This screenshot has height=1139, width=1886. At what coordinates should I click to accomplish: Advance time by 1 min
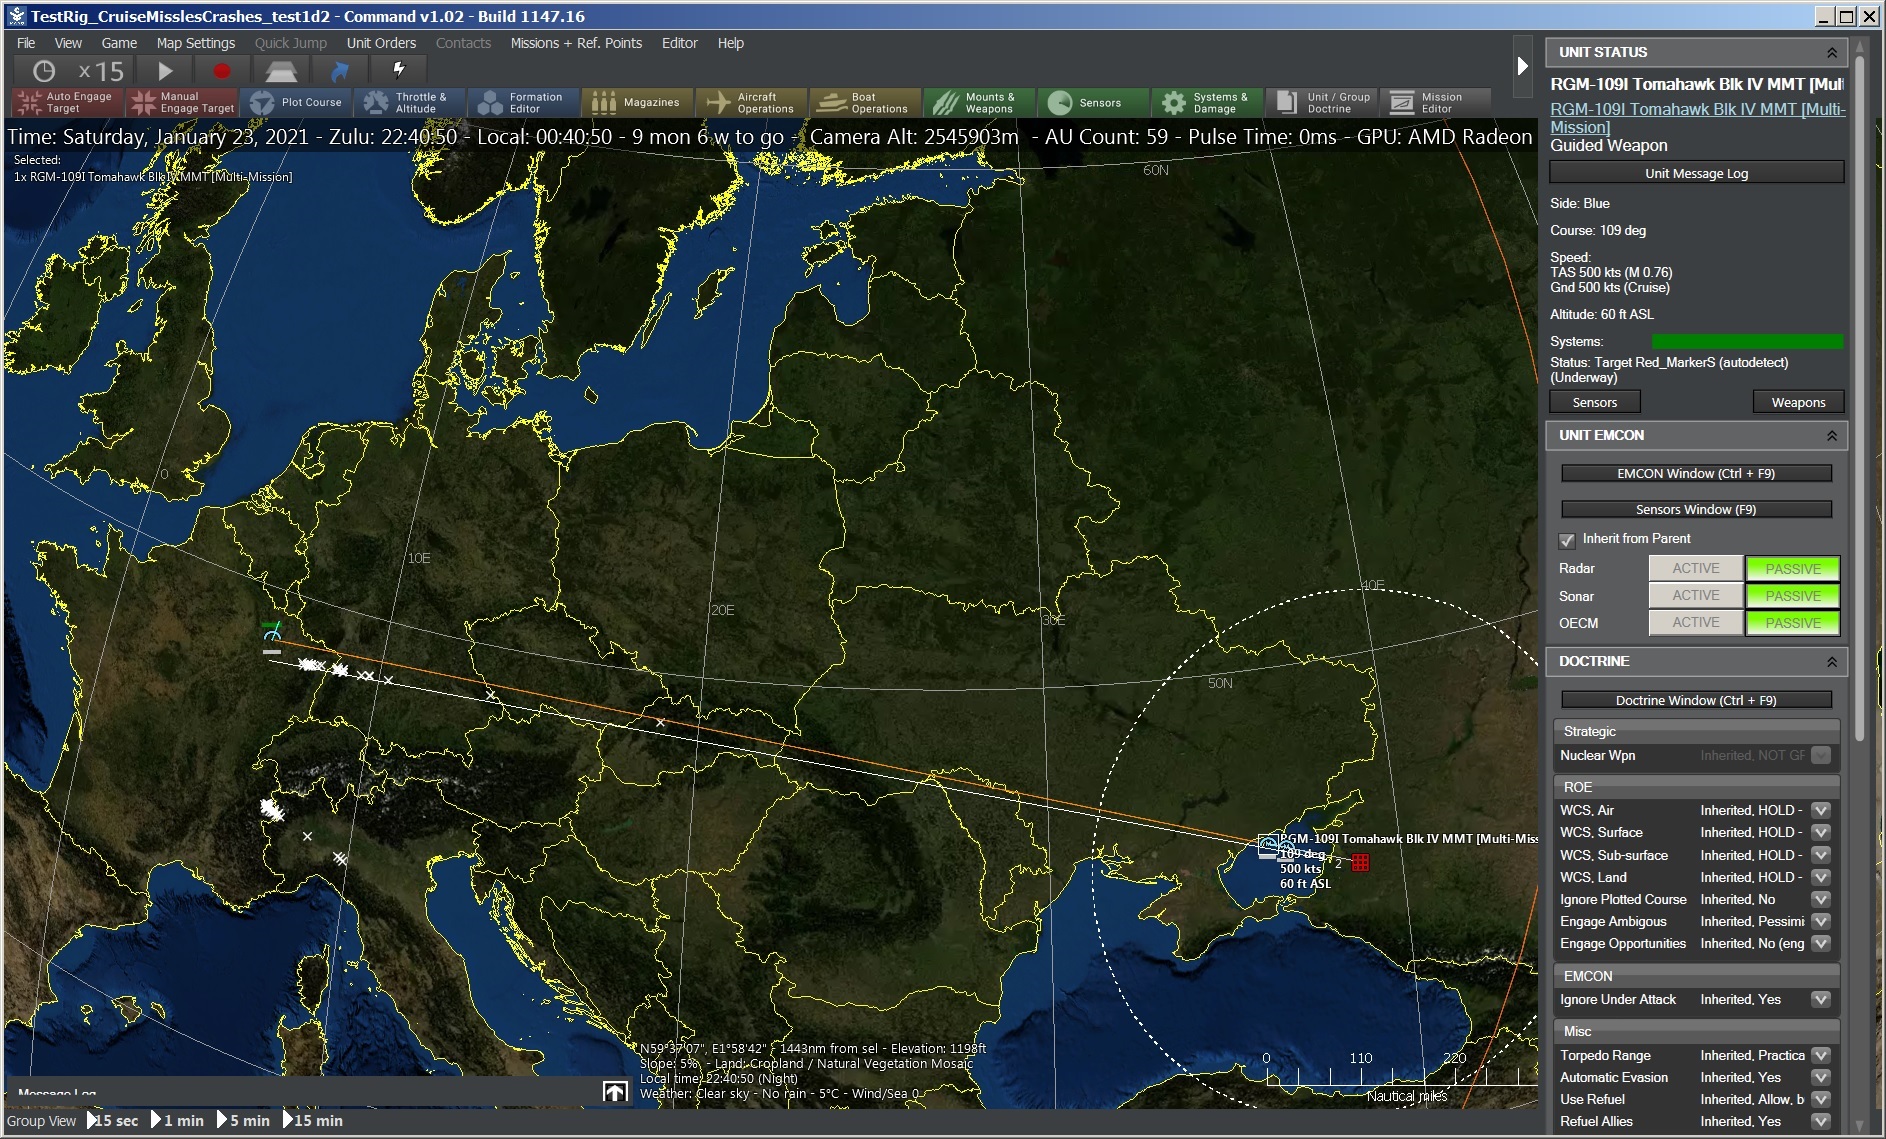(x=177, y=1120)
